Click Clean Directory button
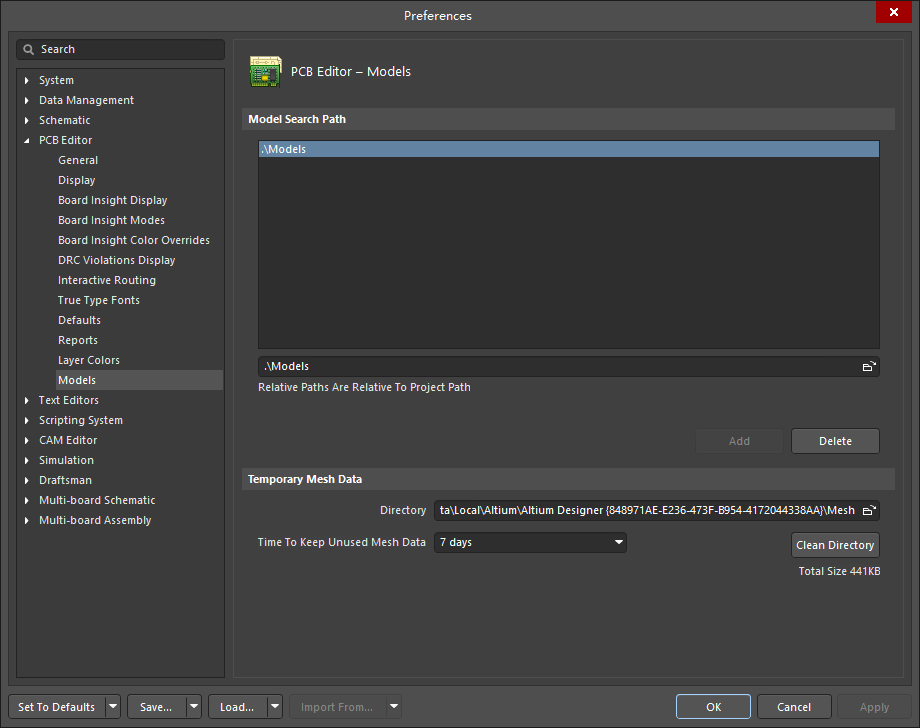The height and width of the screenshot is (728, 920). pos(835,545)
